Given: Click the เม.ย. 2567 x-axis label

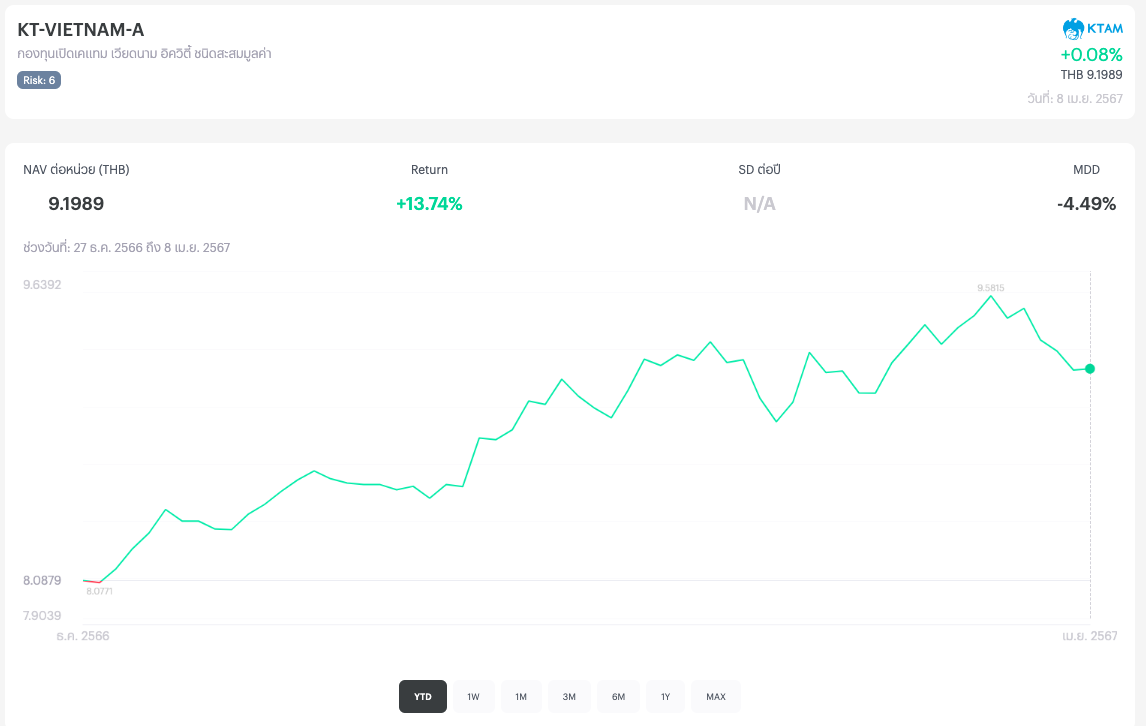Looking at the screenshot, I should 1090,636.
